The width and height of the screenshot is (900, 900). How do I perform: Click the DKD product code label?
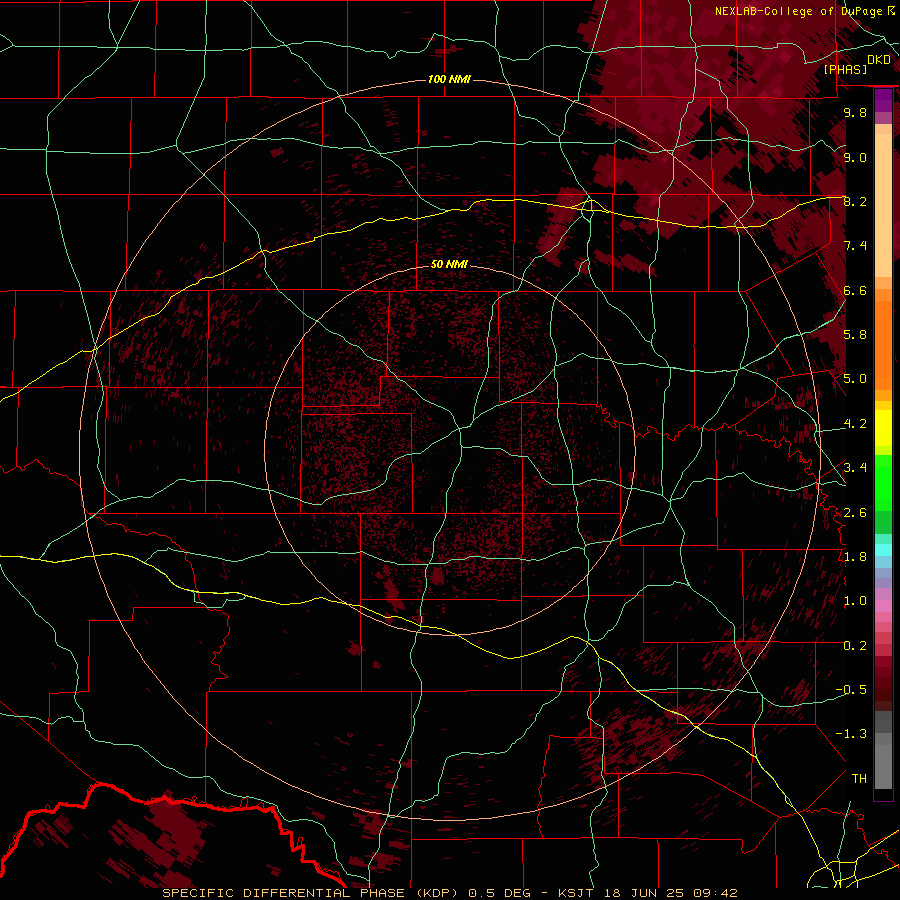click(x=879, y=60)
